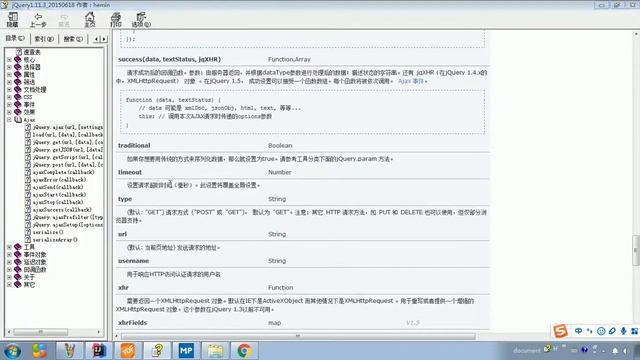640x360 pixels.
Task: Click the Sogou input method S logo
Action: pos(560,331)
